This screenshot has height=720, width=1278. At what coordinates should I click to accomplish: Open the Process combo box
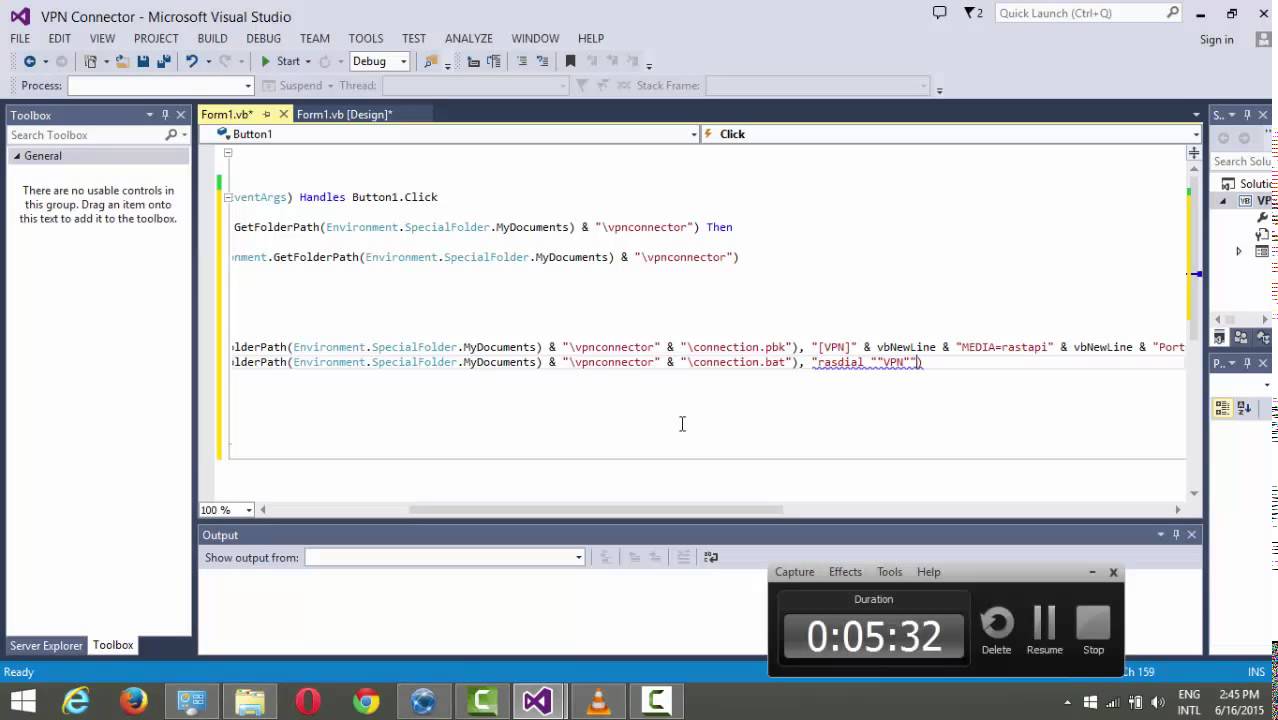161,86
